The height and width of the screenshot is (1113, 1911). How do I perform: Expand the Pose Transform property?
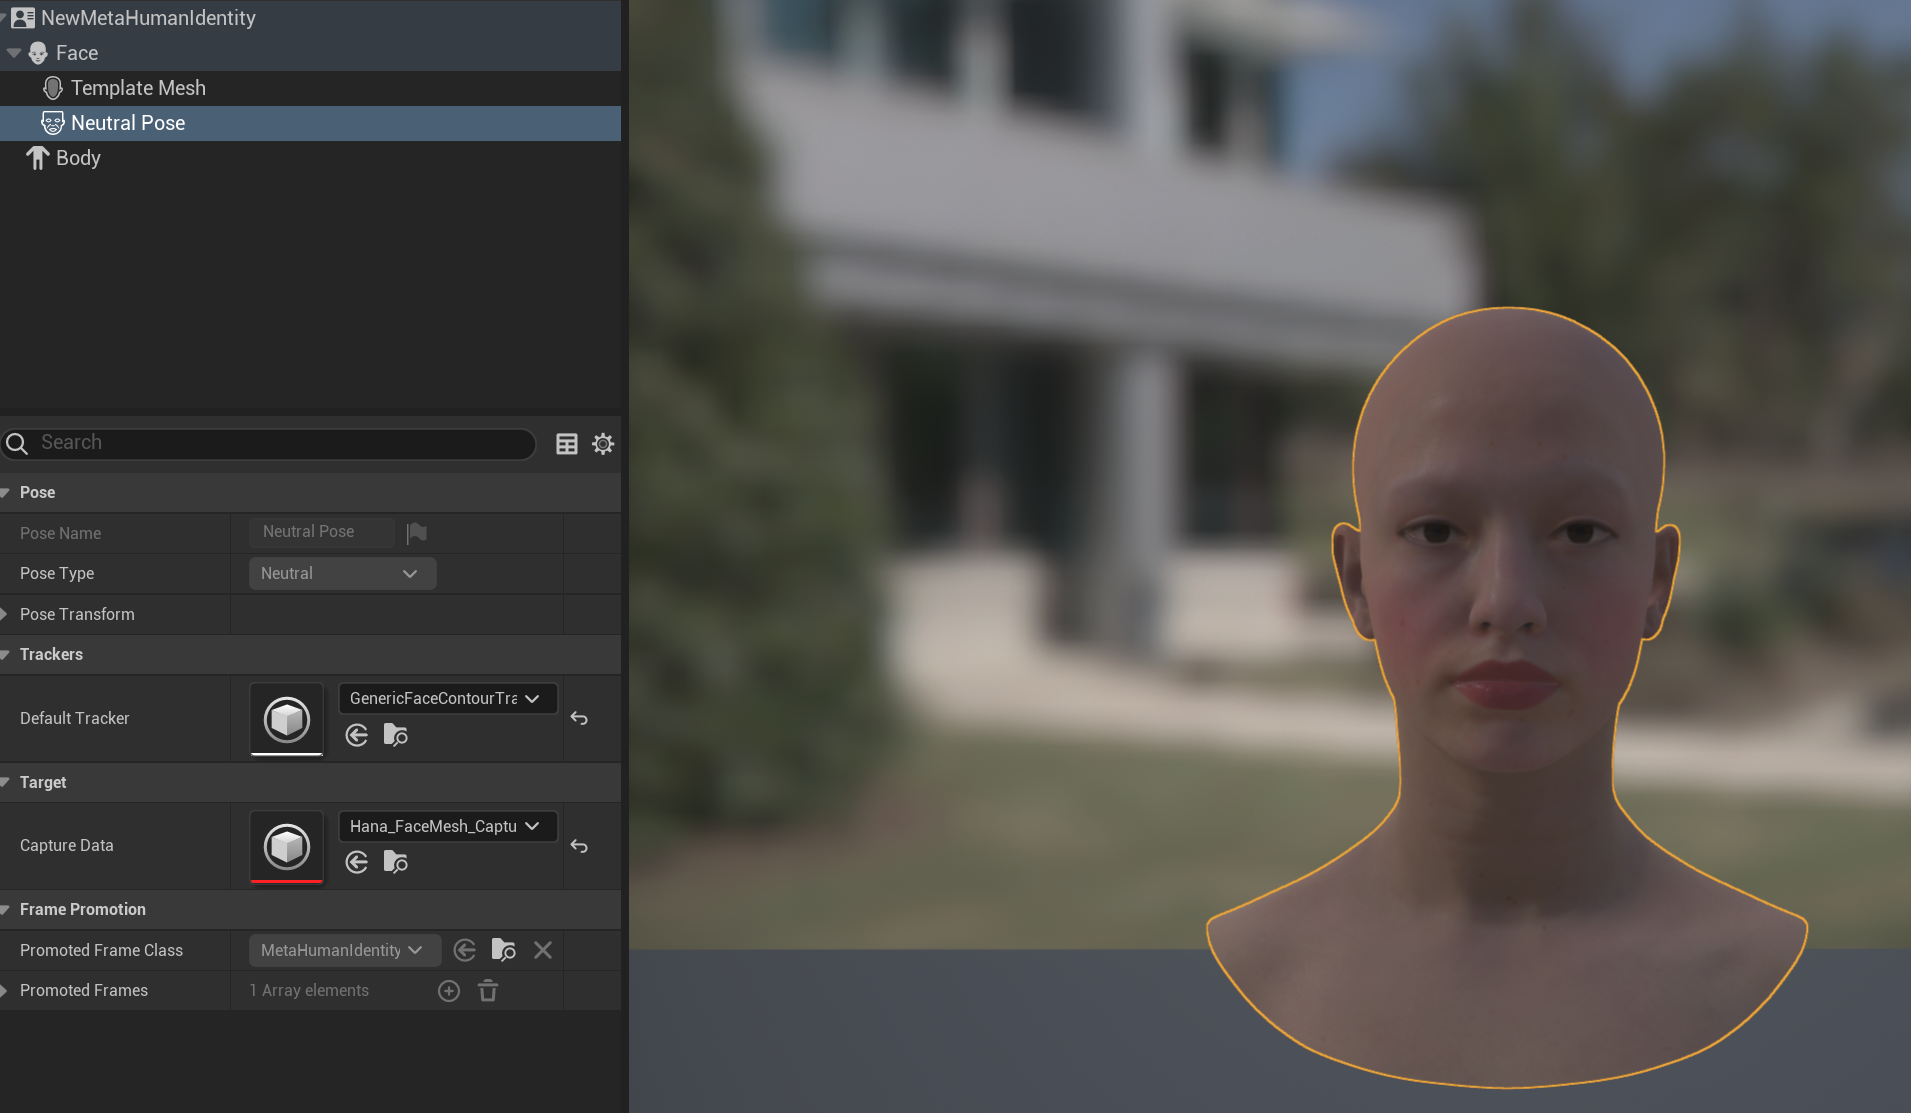(5, 614)
